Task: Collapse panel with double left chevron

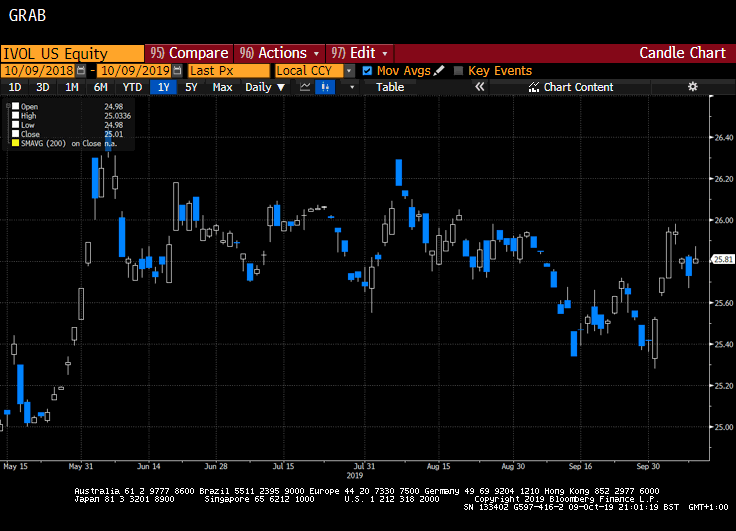Action: coord(479,87)
